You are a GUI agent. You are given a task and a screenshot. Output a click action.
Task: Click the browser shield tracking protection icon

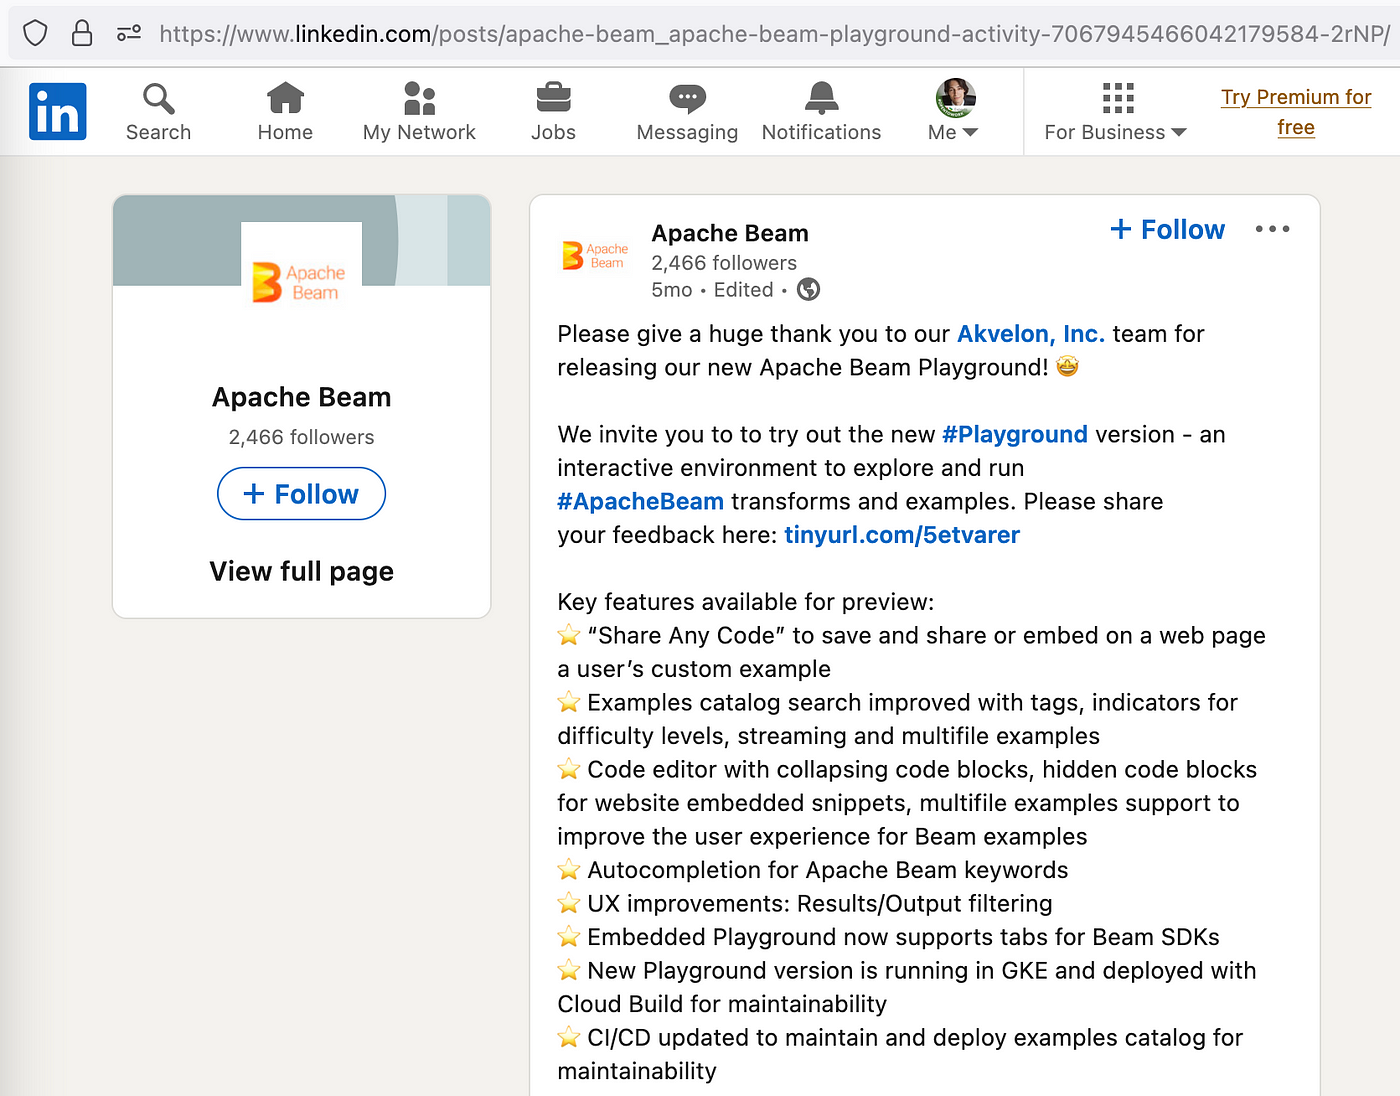coord(36,33)
